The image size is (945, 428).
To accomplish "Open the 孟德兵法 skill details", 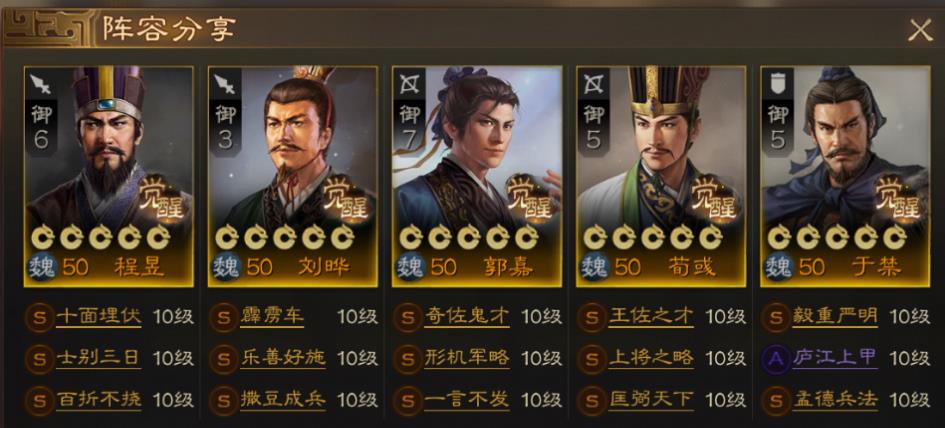I will [x=835, y=400].
